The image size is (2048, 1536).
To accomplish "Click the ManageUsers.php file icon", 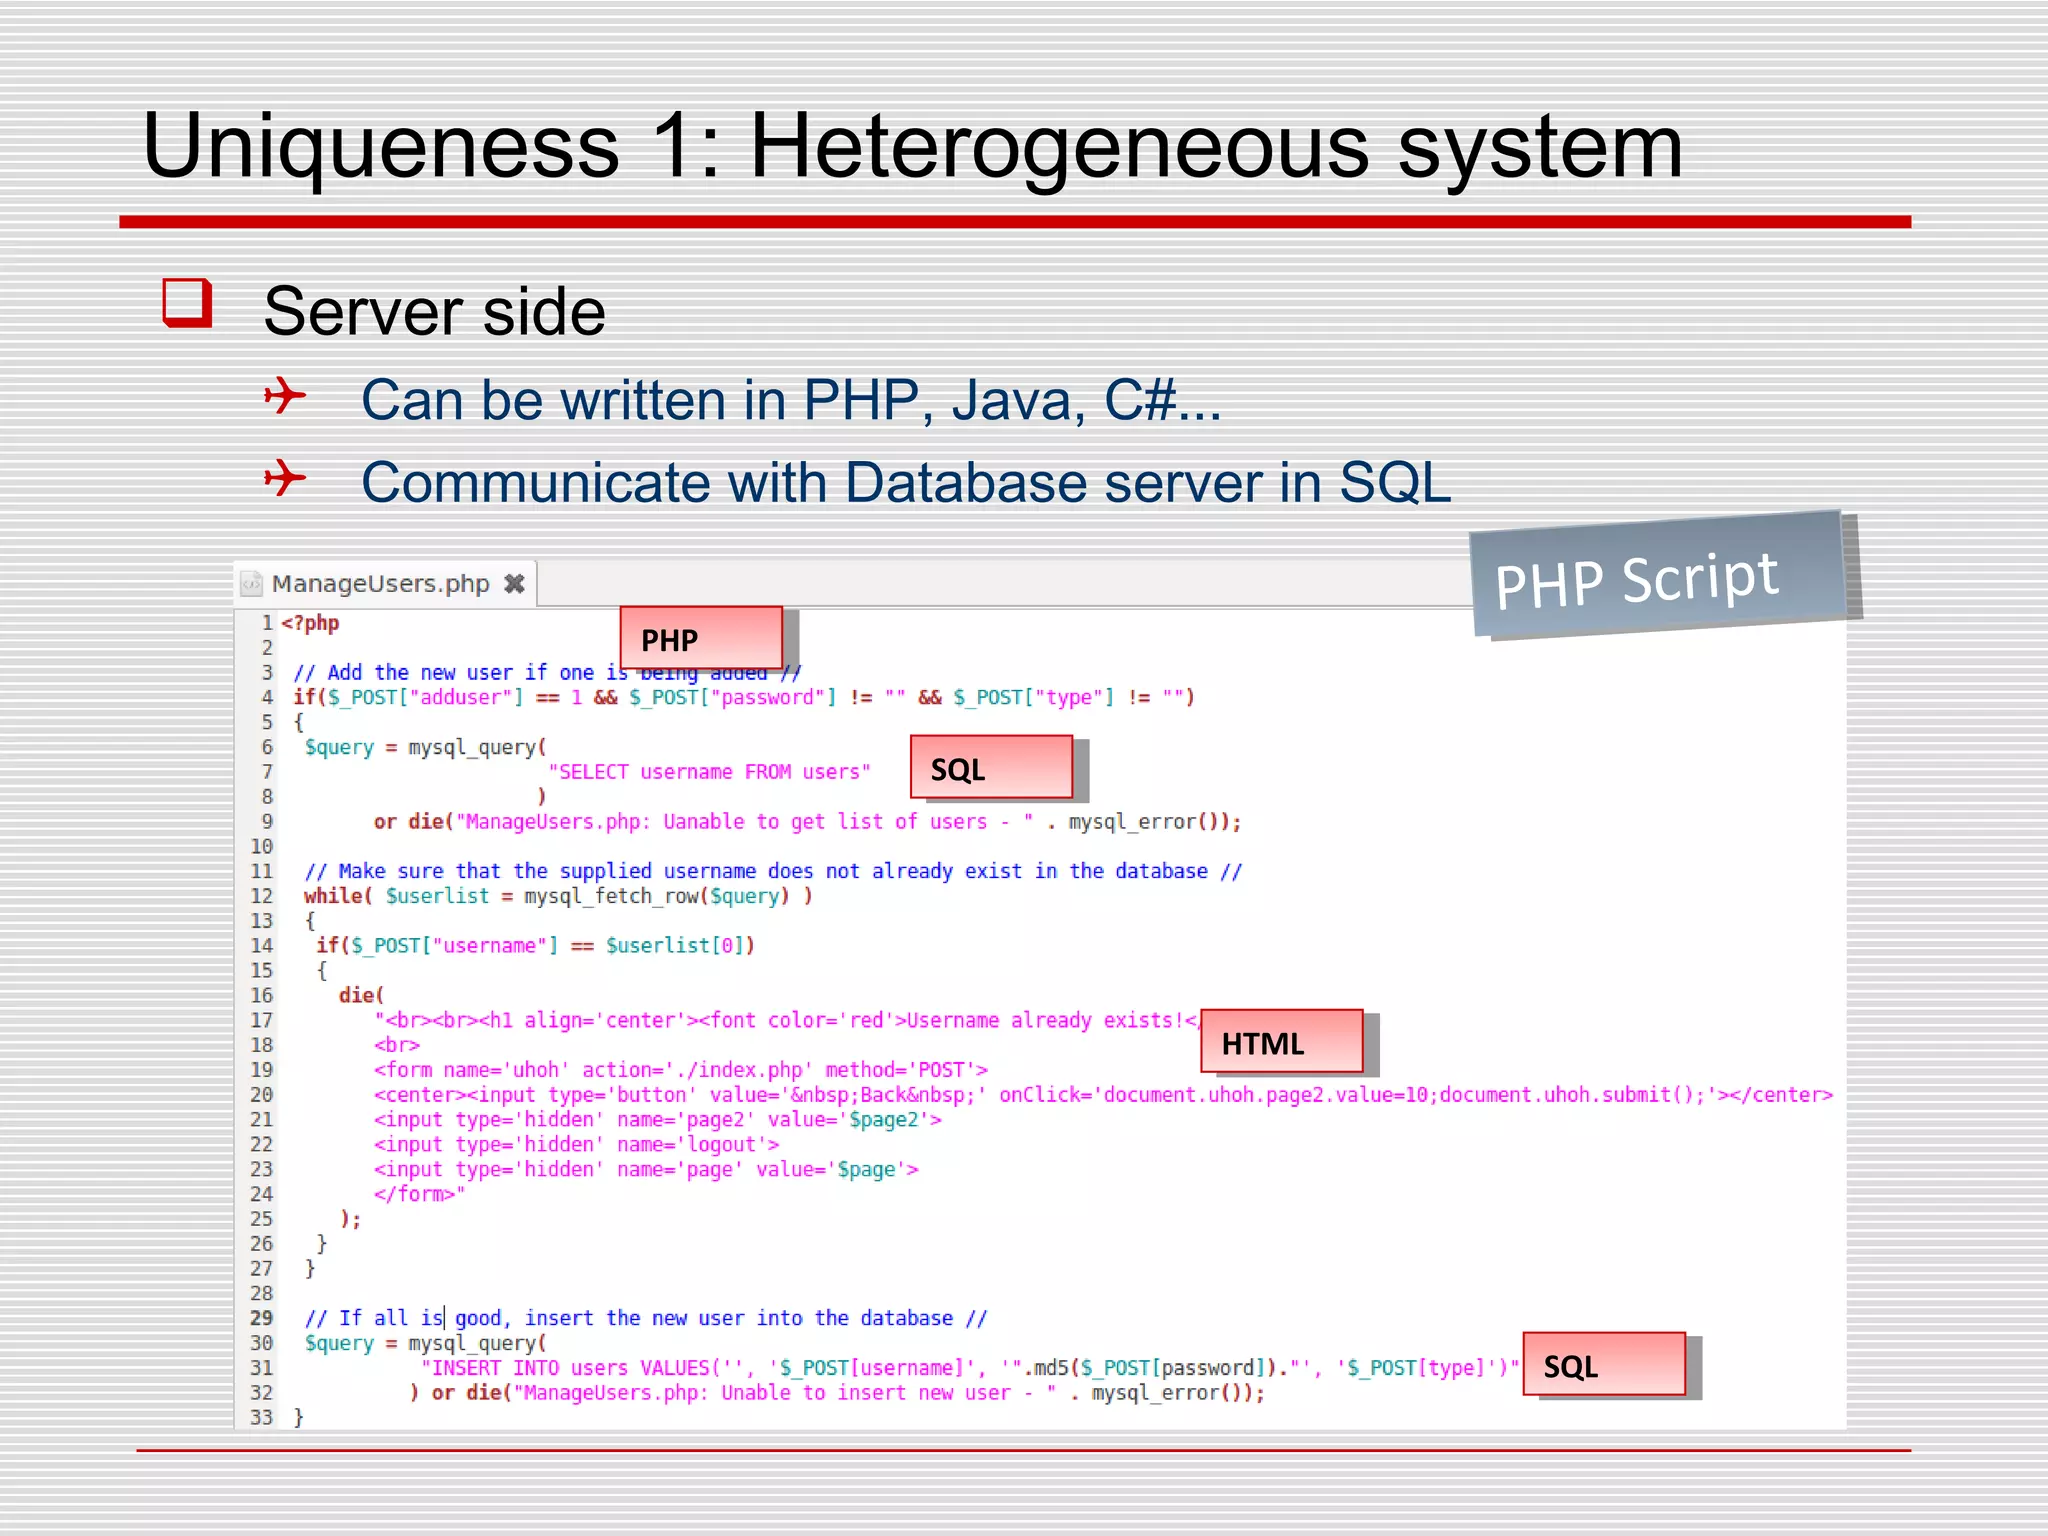I will [x=252, y=583].
